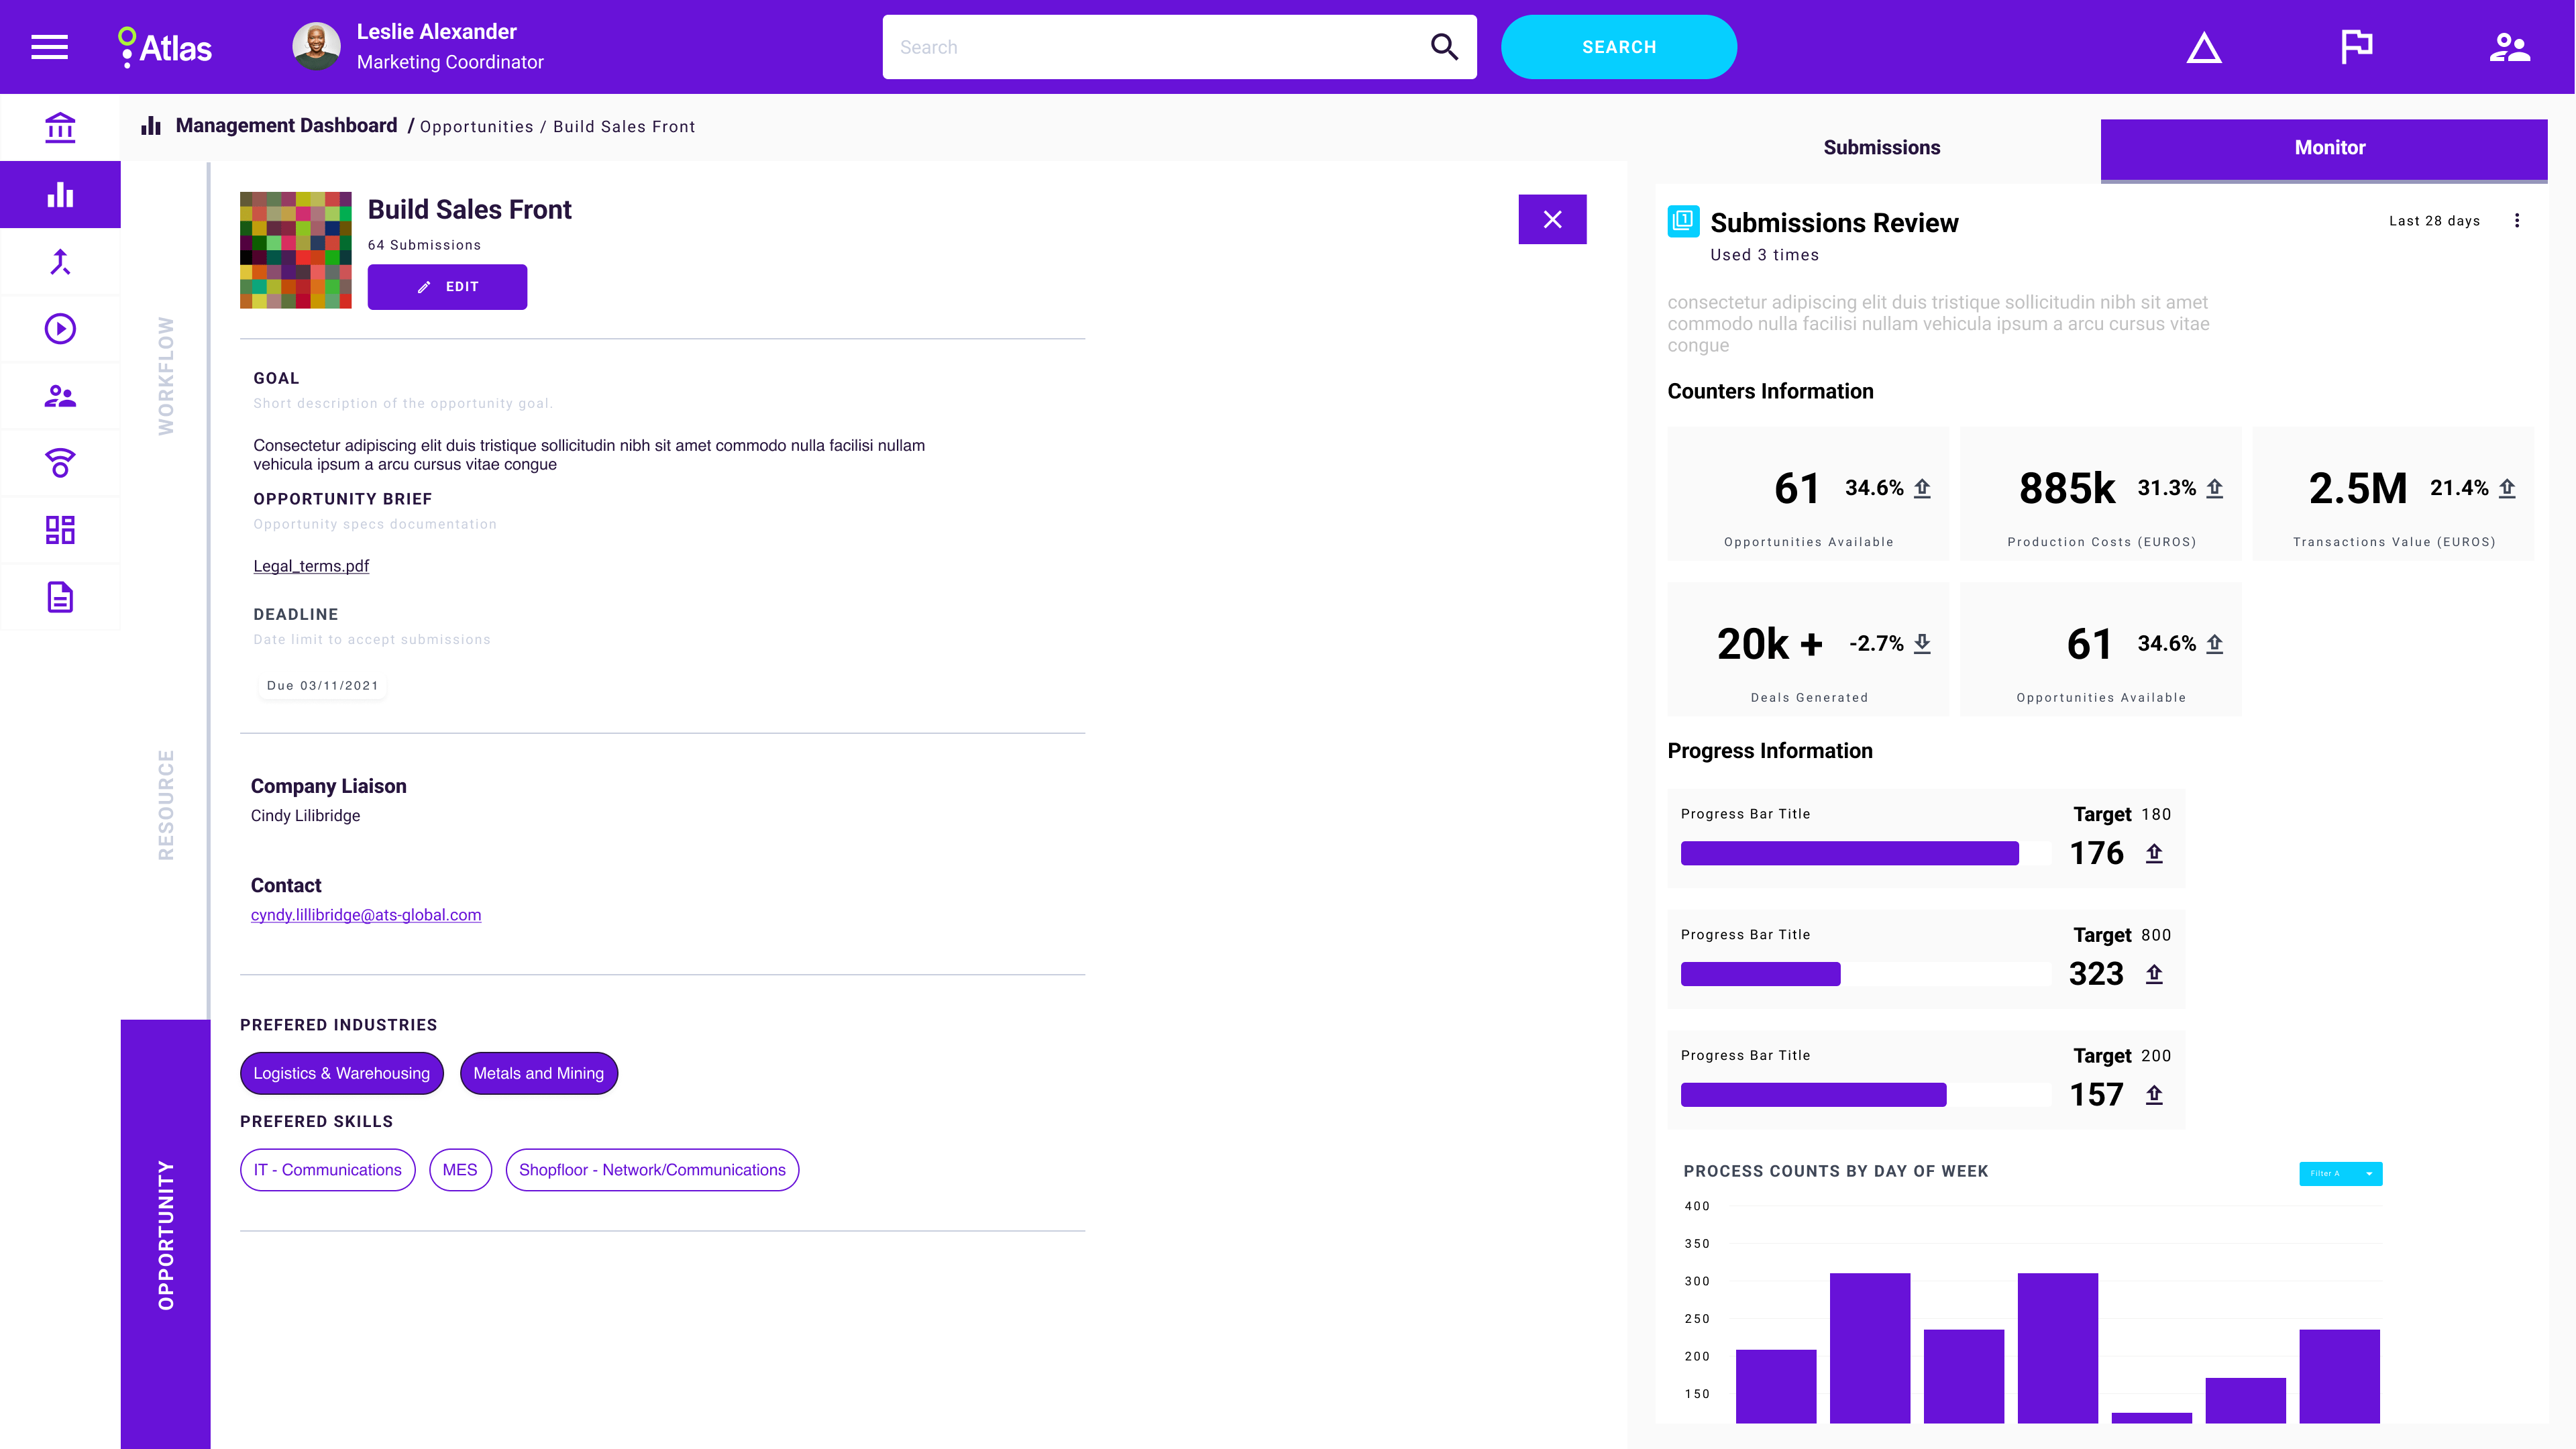Click the wifi signal sidebar icon
Viewport: 2576px width, 1449px height.
click(60, 463)
